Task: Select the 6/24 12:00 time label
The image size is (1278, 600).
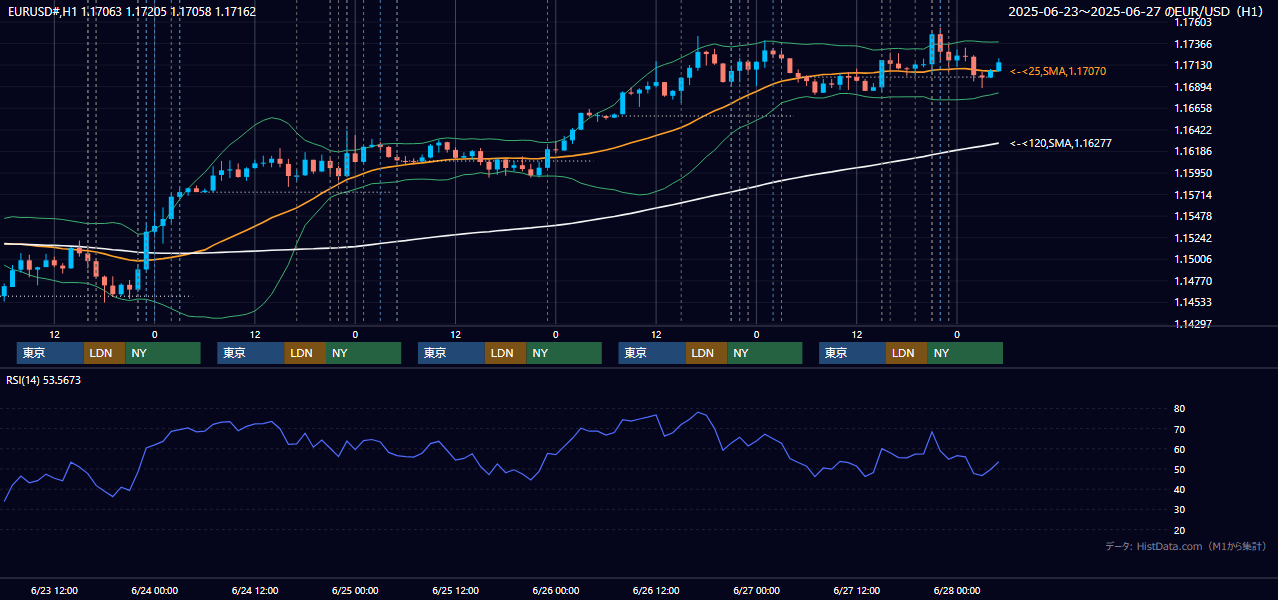Action: click(255, 590)
